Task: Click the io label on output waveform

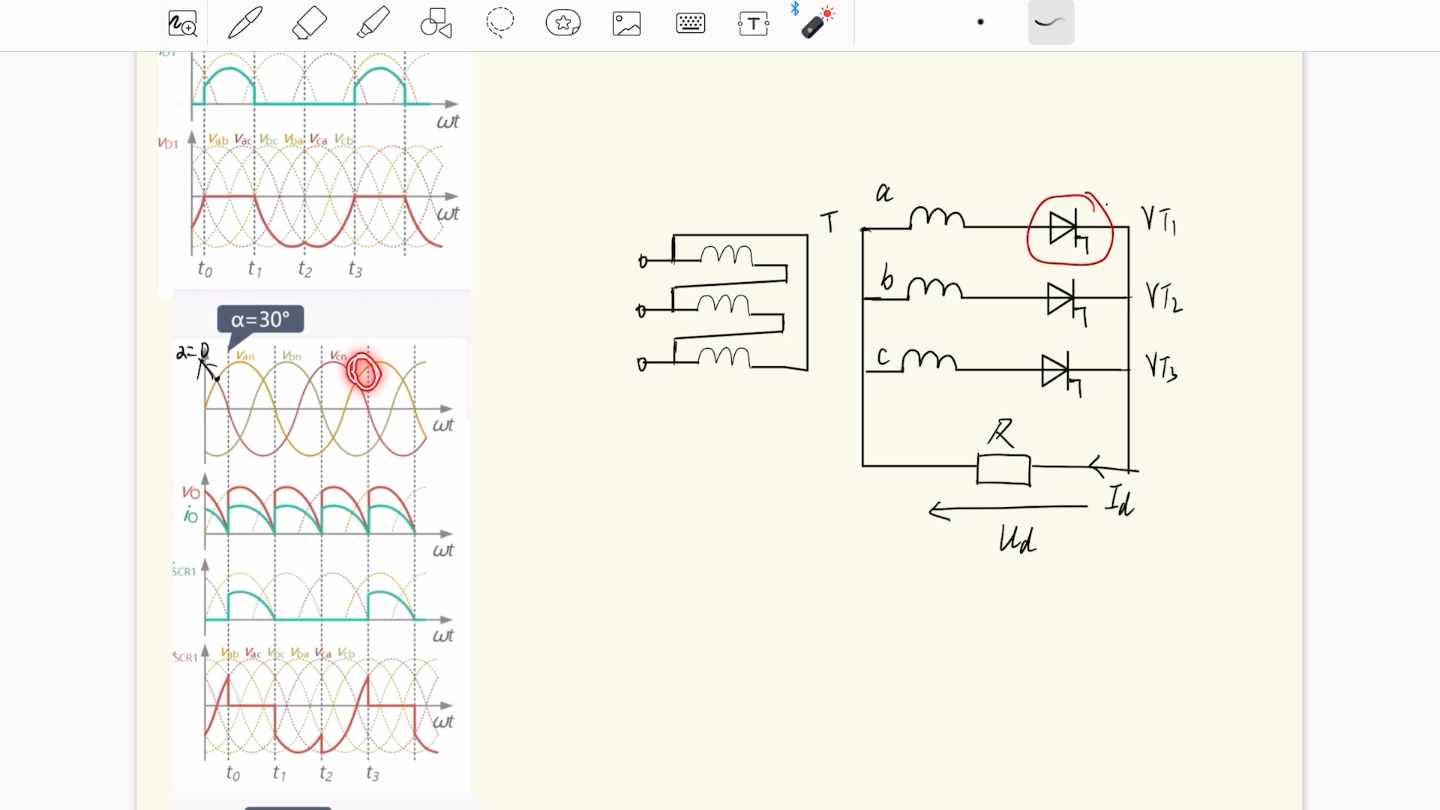Action: click(190, 515)
